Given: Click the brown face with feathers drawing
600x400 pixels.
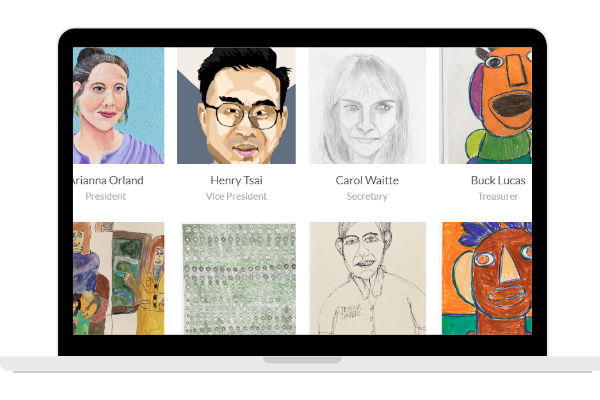Looking at the screenshot, I should pos(487,278).
